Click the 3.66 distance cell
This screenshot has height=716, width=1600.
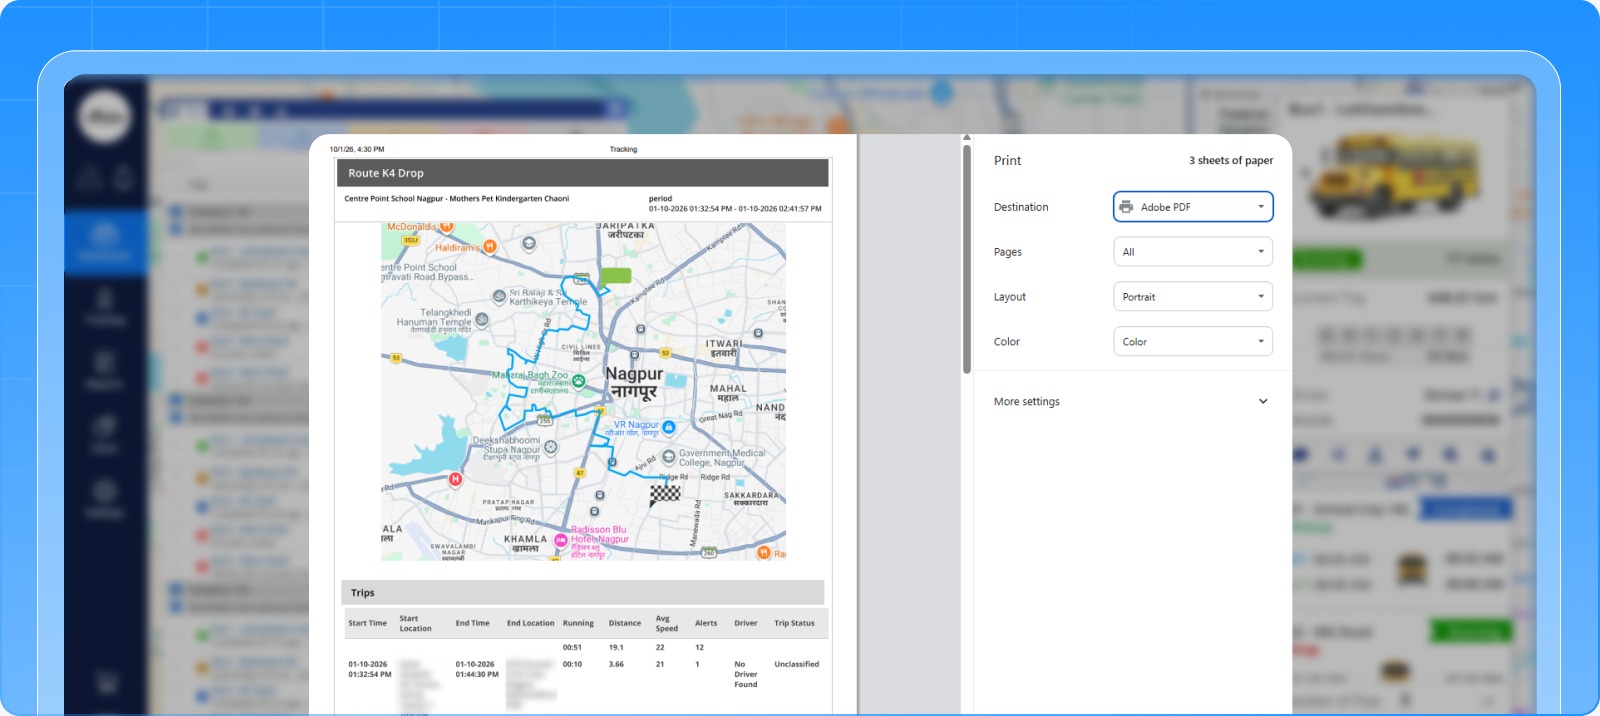click(x=616, y=664)
